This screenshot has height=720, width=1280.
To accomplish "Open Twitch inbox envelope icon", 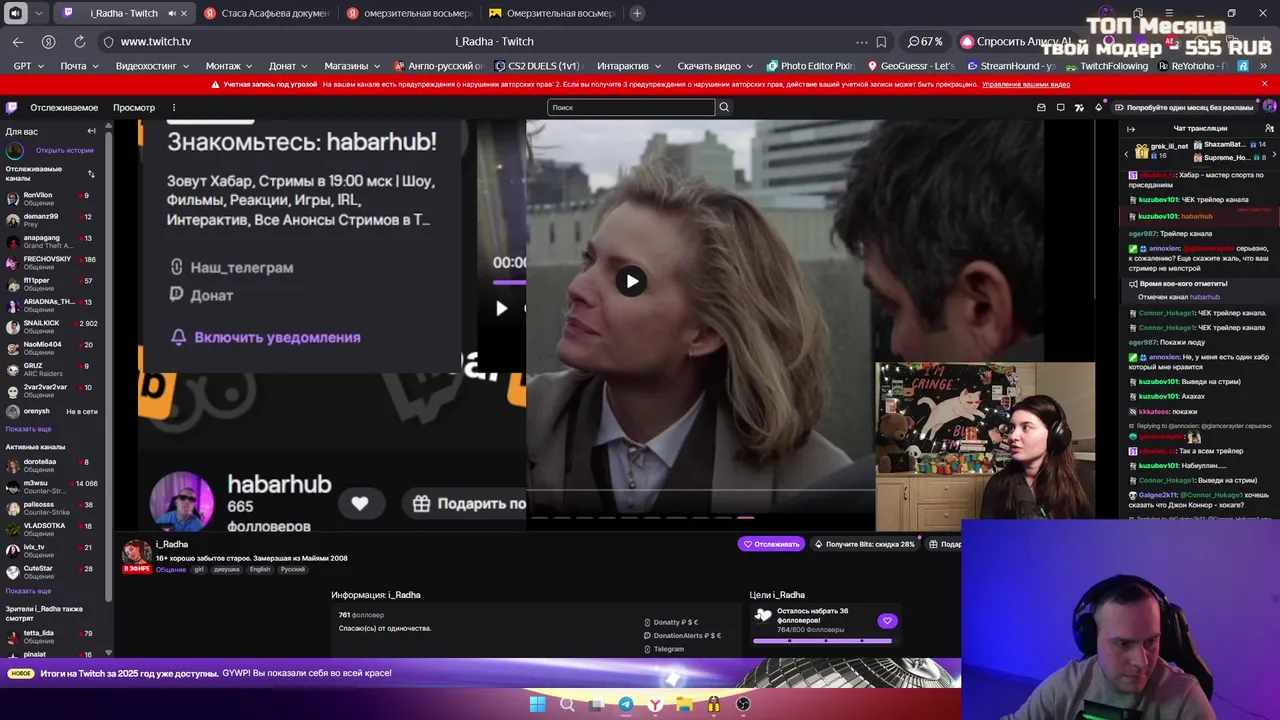I will point(1041,107).
